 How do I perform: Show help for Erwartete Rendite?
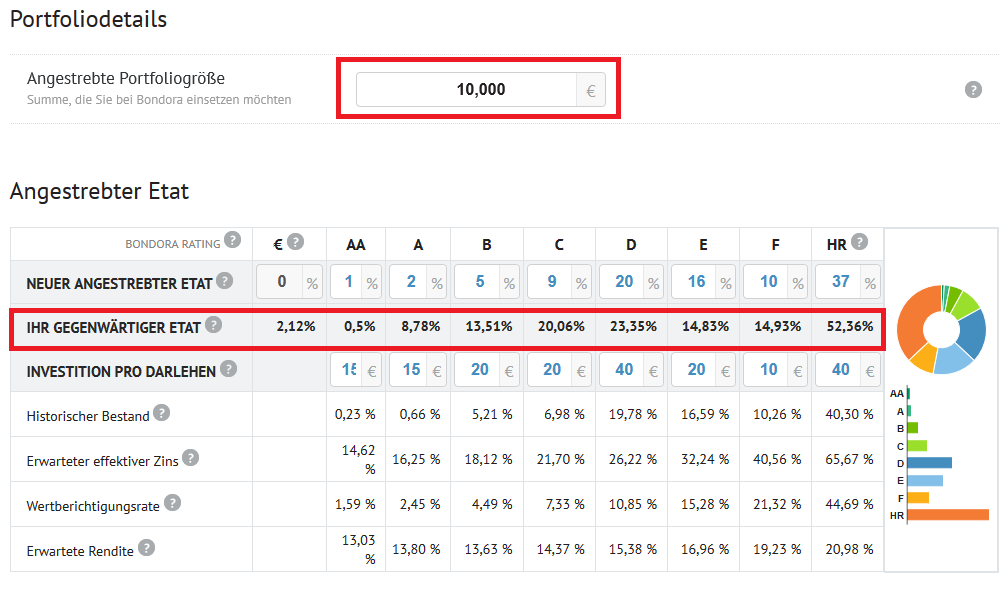[x=146, y=548]
